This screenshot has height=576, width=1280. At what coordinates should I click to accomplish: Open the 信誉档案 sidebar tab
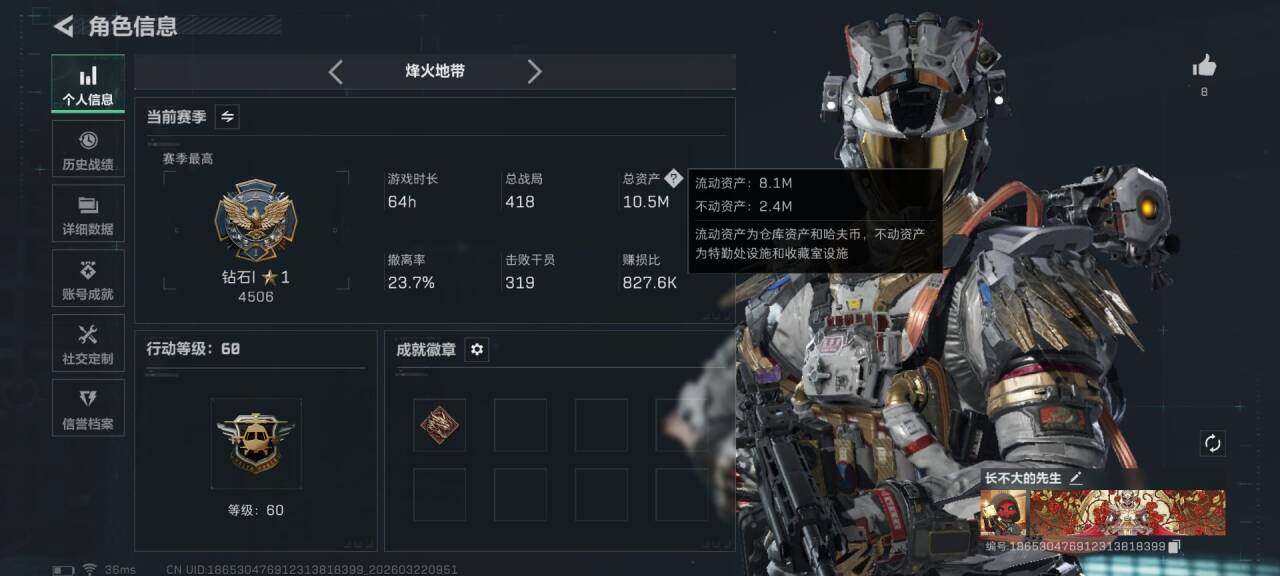(x=88, y=409)
